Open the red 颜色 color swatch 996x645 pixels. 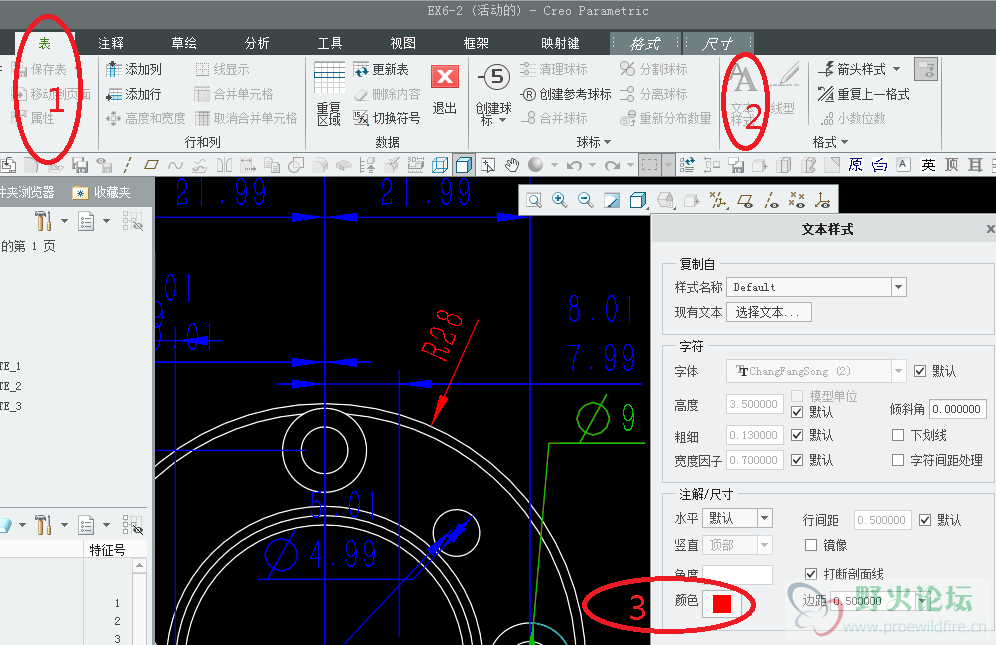pyautogui.click(x=722, y=603)
